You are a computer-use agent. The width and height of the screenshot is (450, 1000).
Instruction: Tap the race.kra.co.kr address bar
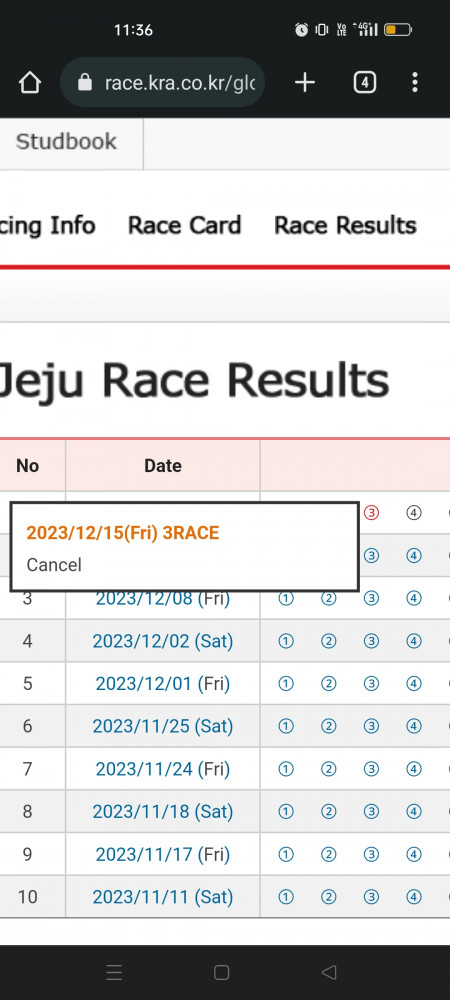click(163, 82)
